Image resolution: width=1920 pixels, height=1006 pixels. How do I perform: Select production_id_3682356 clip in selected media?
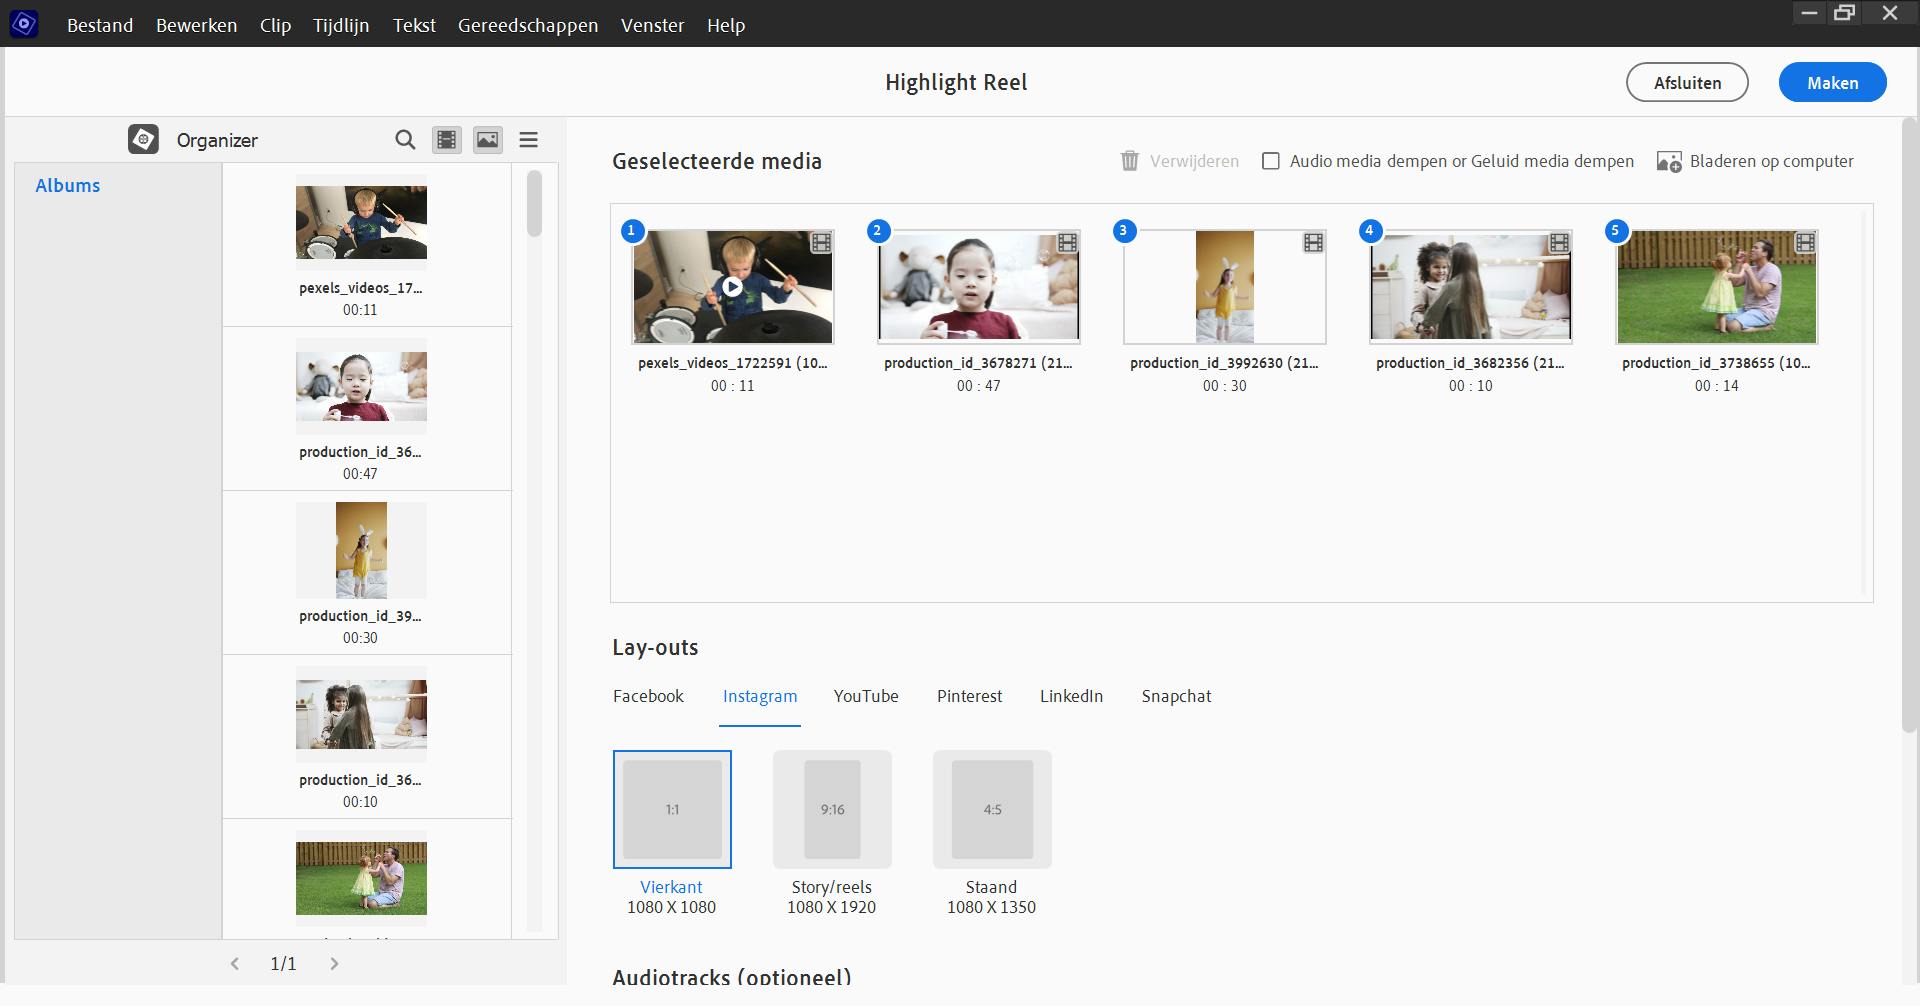click(x=1471, y=287)
